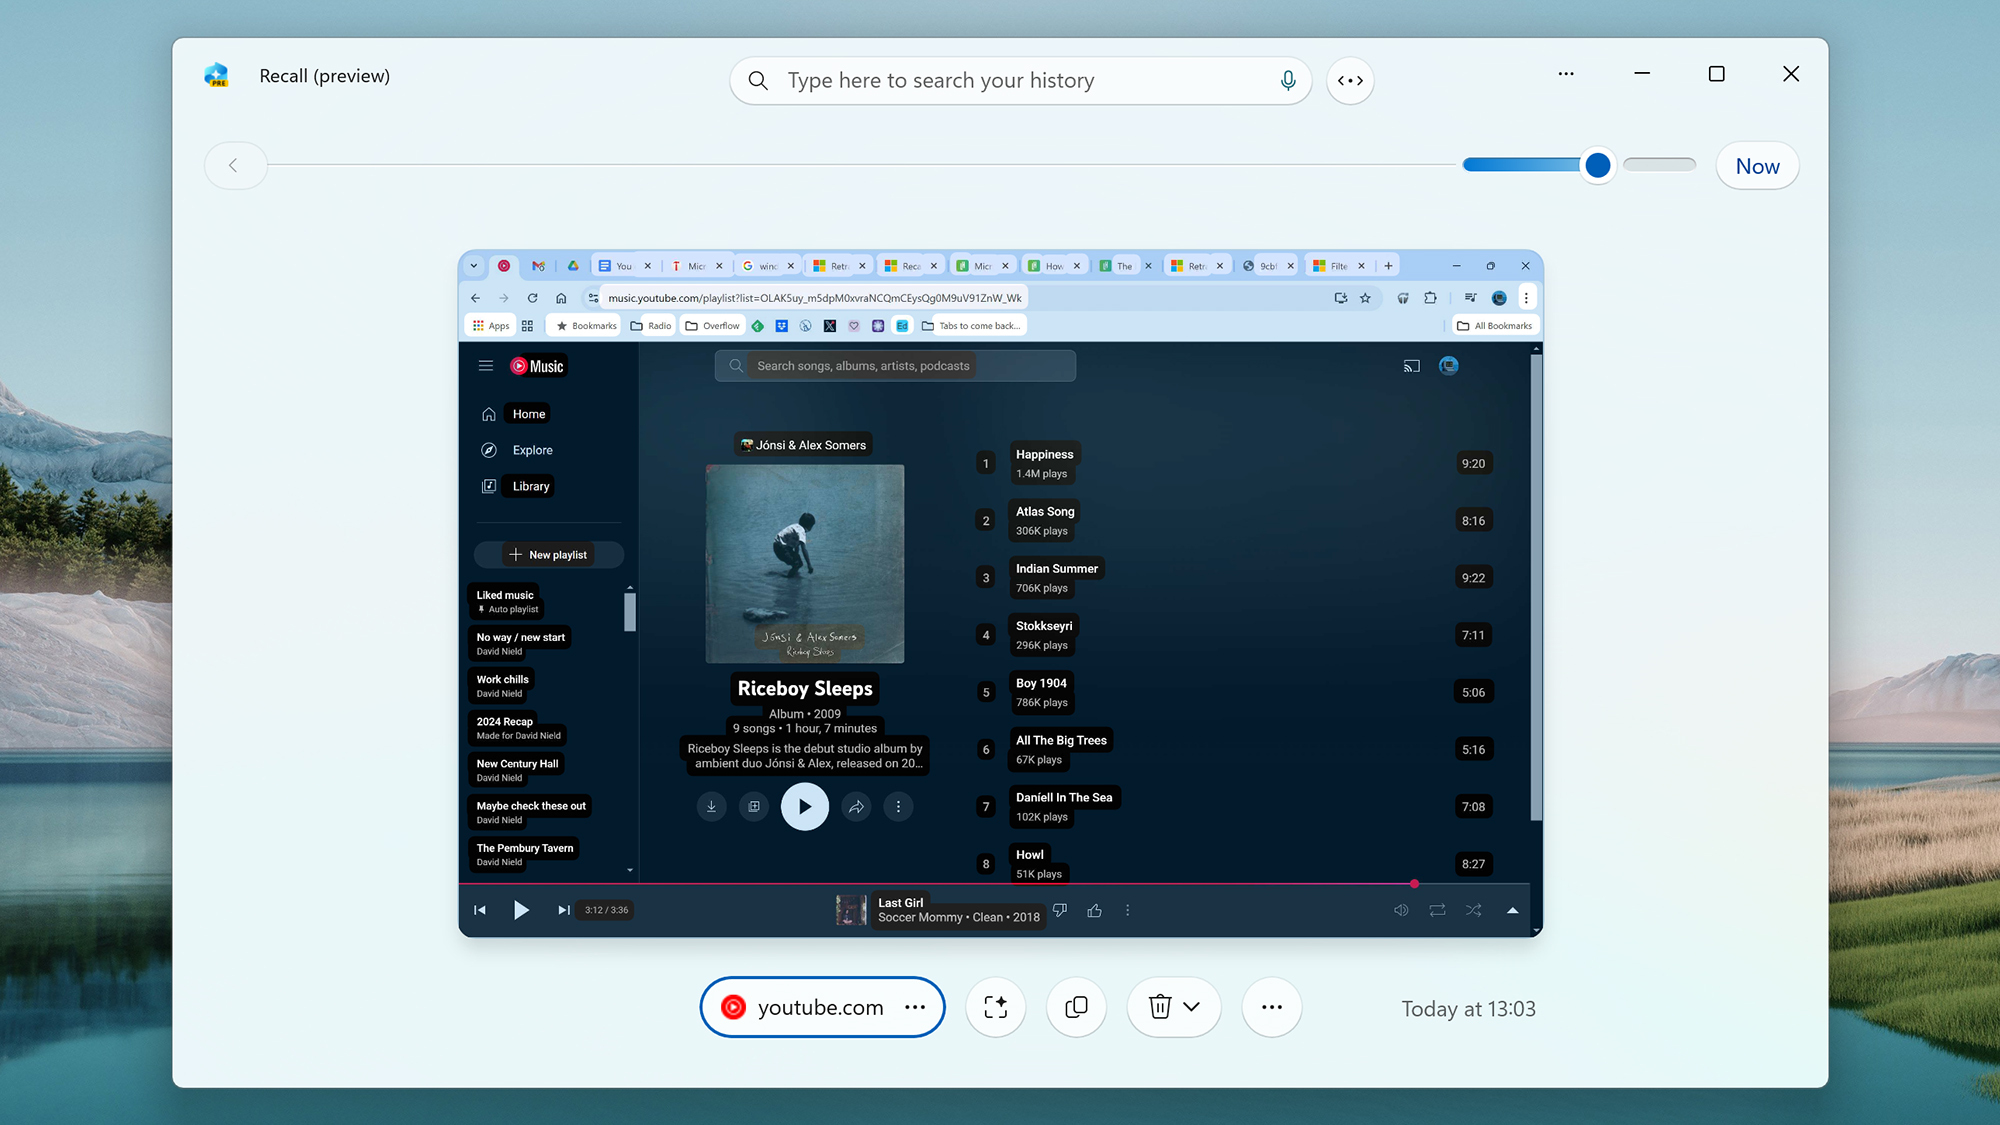Click the Riceboy Sleeps album cover
Viewport: 2000px width, 1125px height.
click(x=805, y=564)
